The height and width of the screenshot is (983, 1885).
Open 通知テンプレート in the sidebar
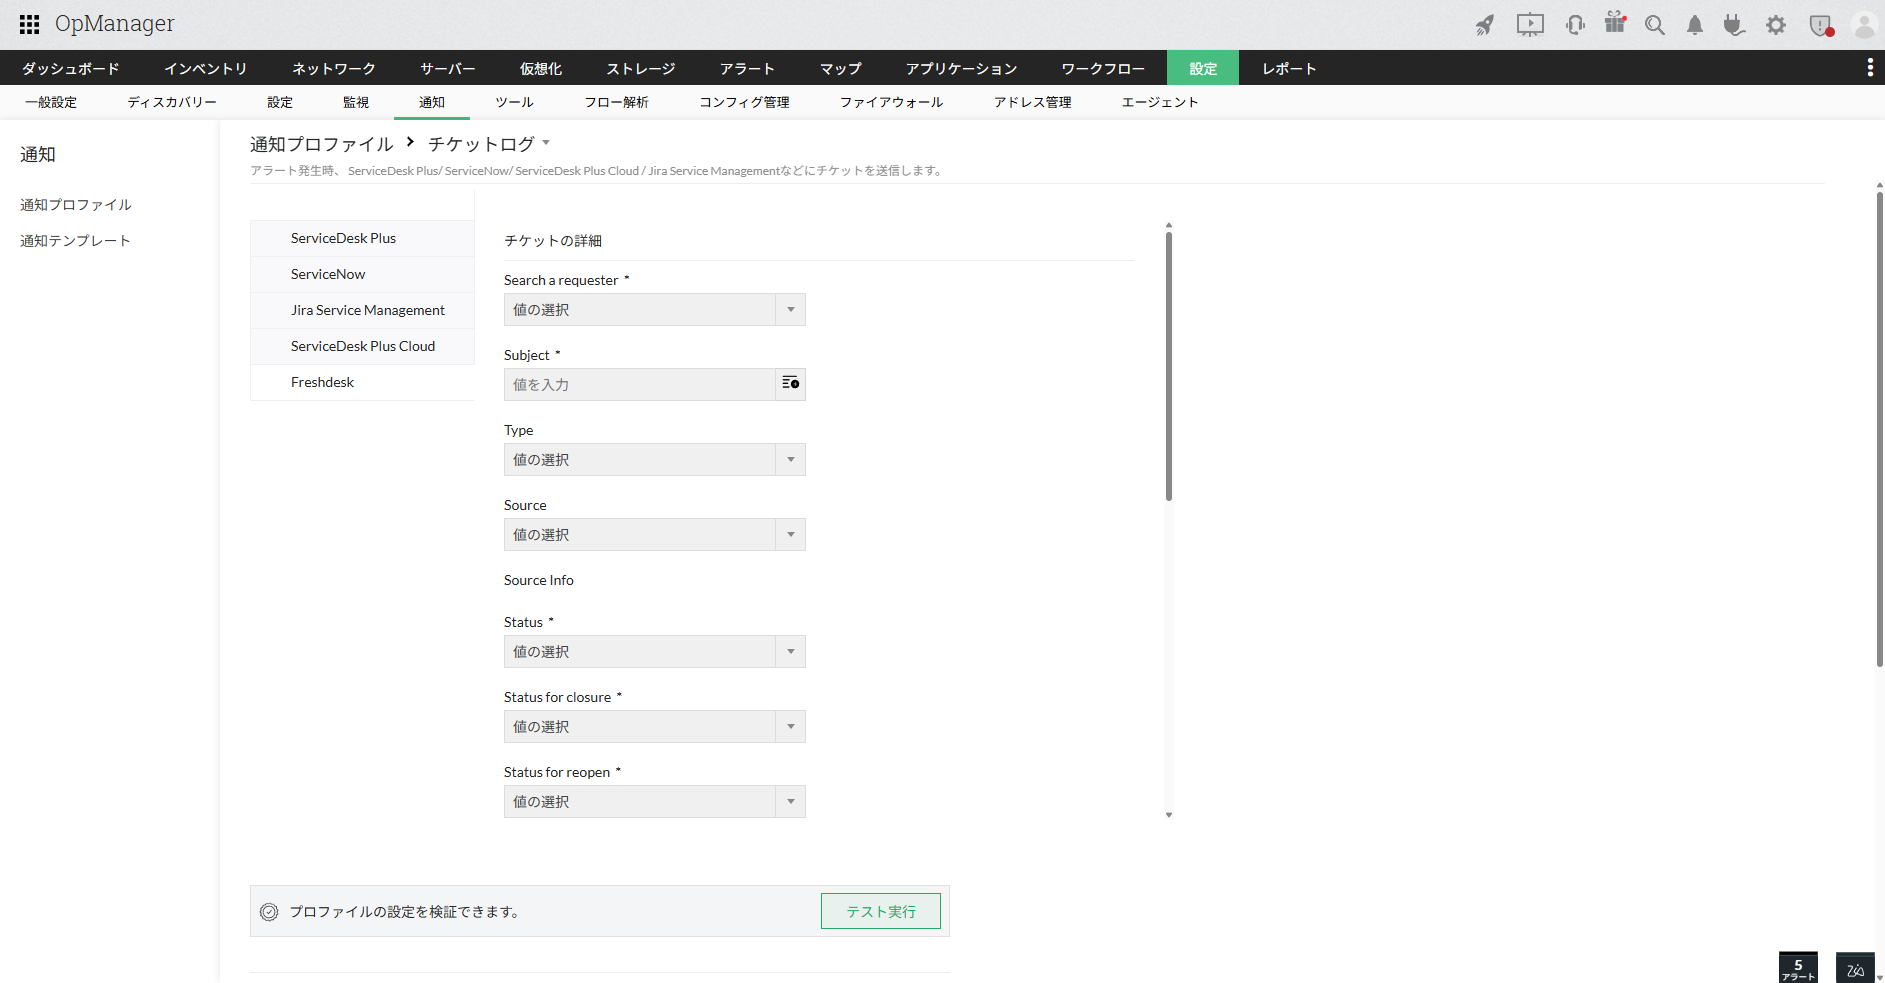[x=75, y=240]
